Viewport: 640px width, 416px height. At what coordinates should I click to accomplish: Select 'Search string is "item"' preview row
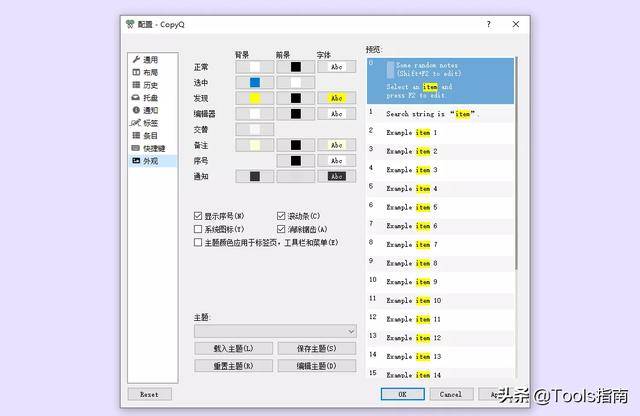point(440,114)
